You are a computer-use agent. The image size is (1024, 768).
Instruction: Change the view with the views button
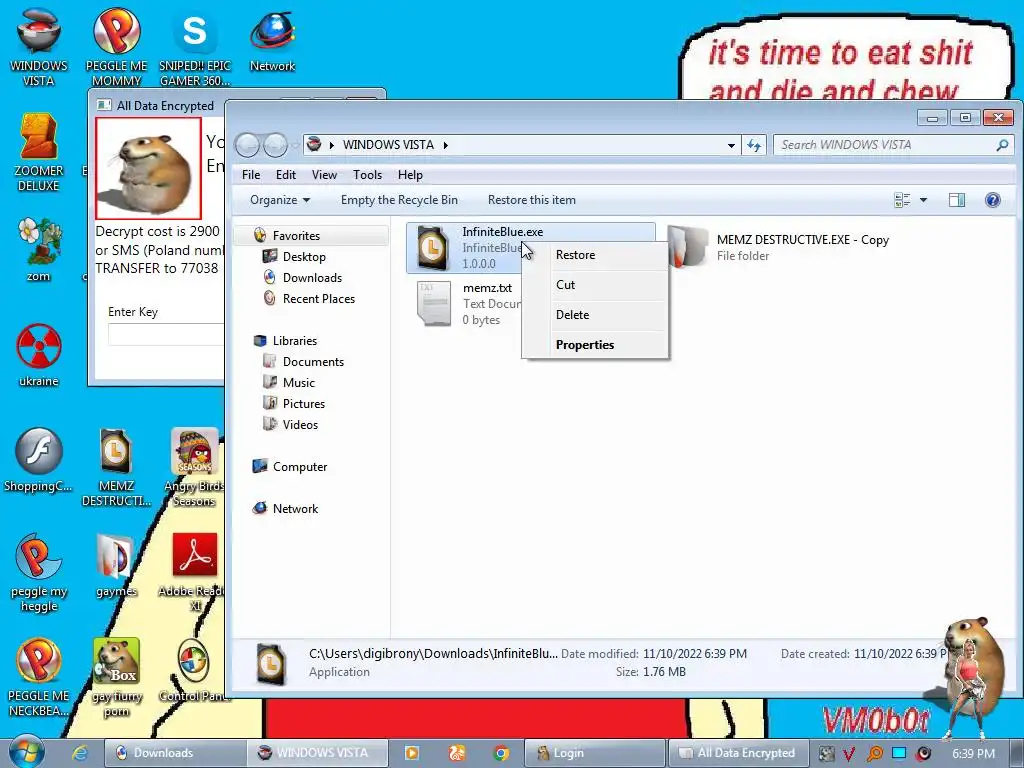[x=902, y=200]
